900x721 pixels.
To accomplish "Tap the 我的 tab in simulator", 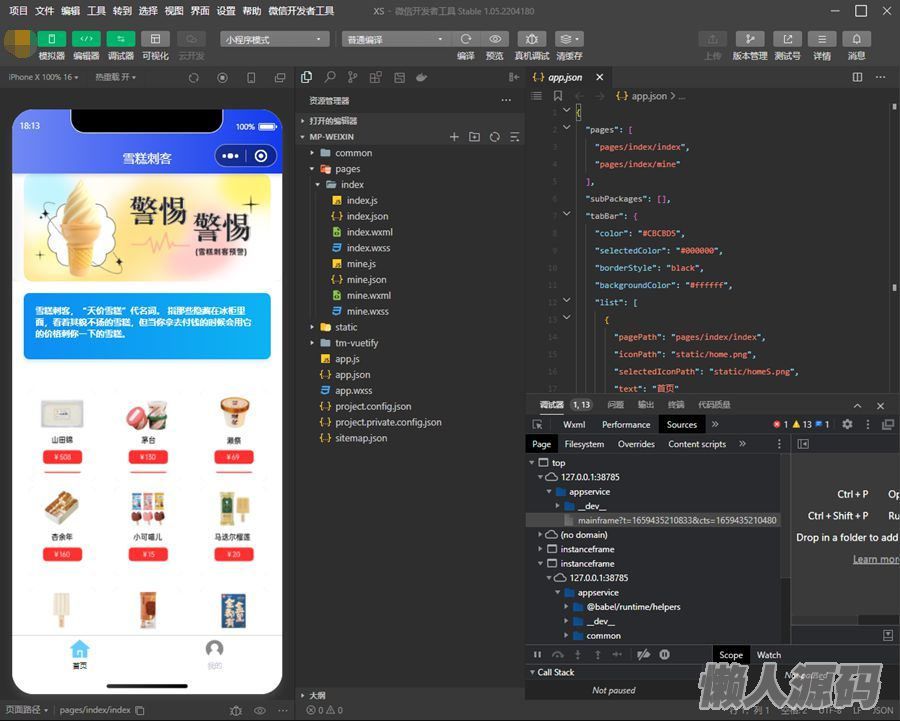I will click(214, 655).
